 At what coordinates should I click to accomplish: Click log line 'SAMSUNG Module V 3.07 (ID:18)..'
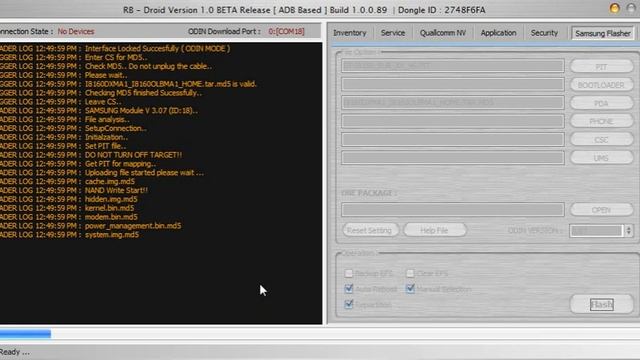[141, 111]
